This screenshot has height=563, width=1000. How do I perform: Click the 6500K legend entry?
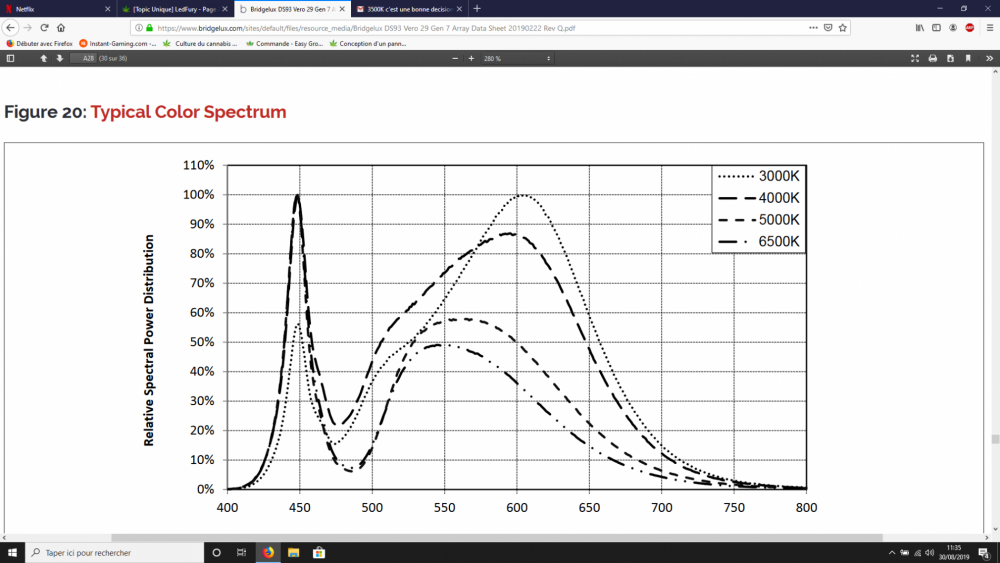758,242
